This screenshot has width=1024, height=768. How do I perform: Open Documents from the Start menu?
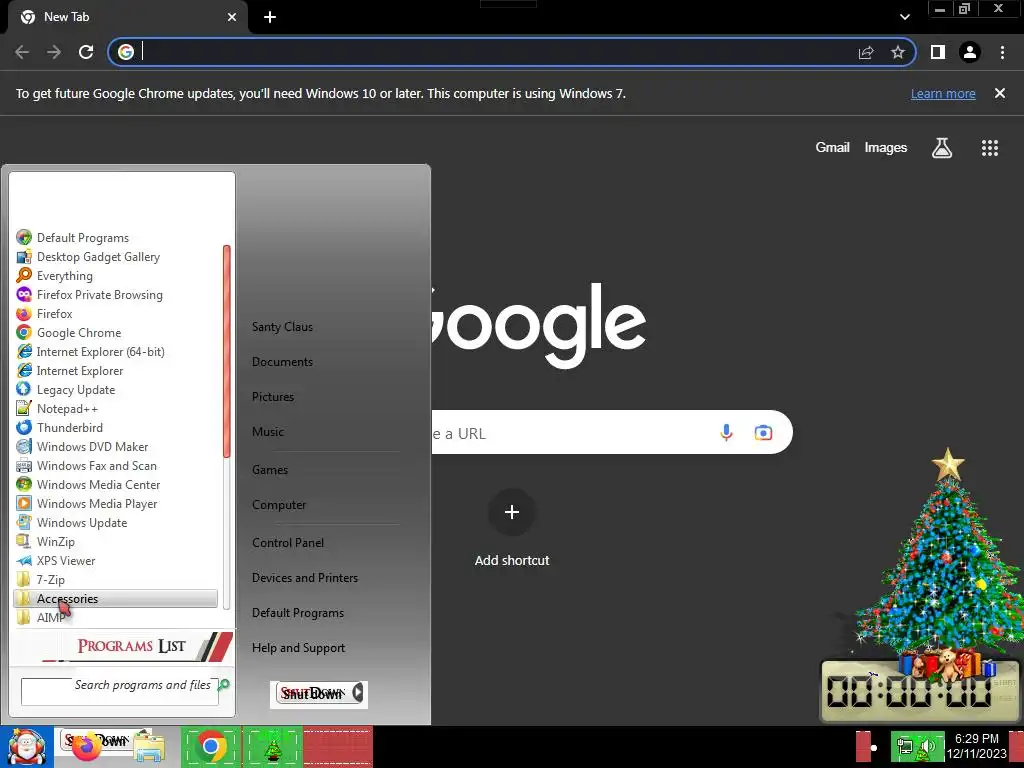[282, 362]
